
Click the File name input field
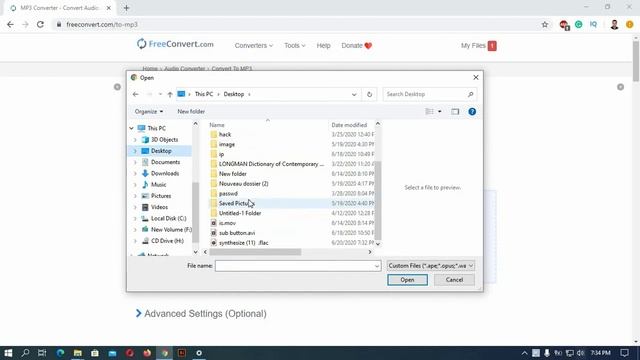(298, 266)
